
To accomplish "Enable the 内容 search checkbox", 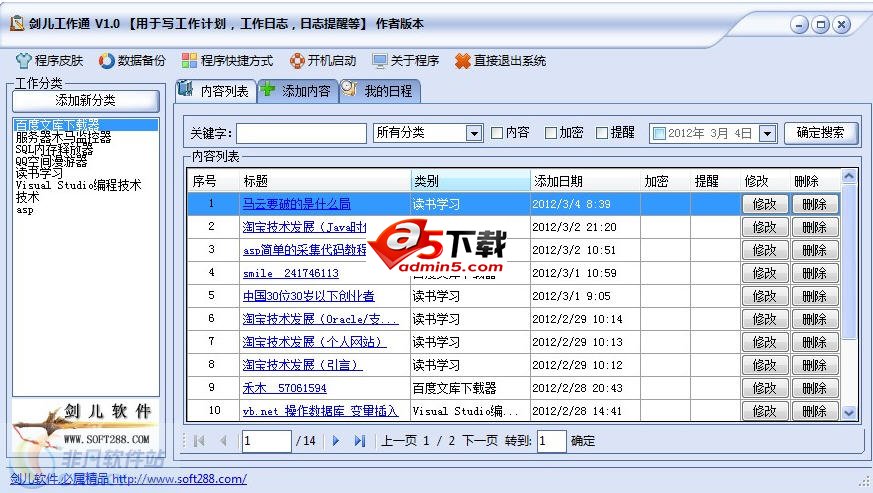I will click(x=497, y=133).
